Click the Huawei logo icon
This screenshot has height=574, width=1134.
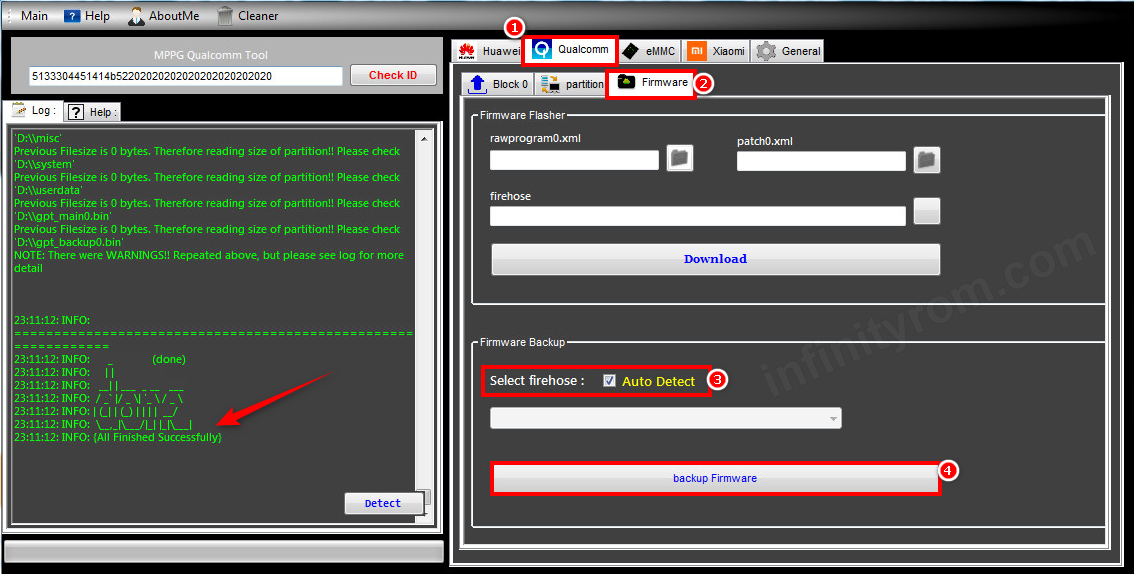466,51
